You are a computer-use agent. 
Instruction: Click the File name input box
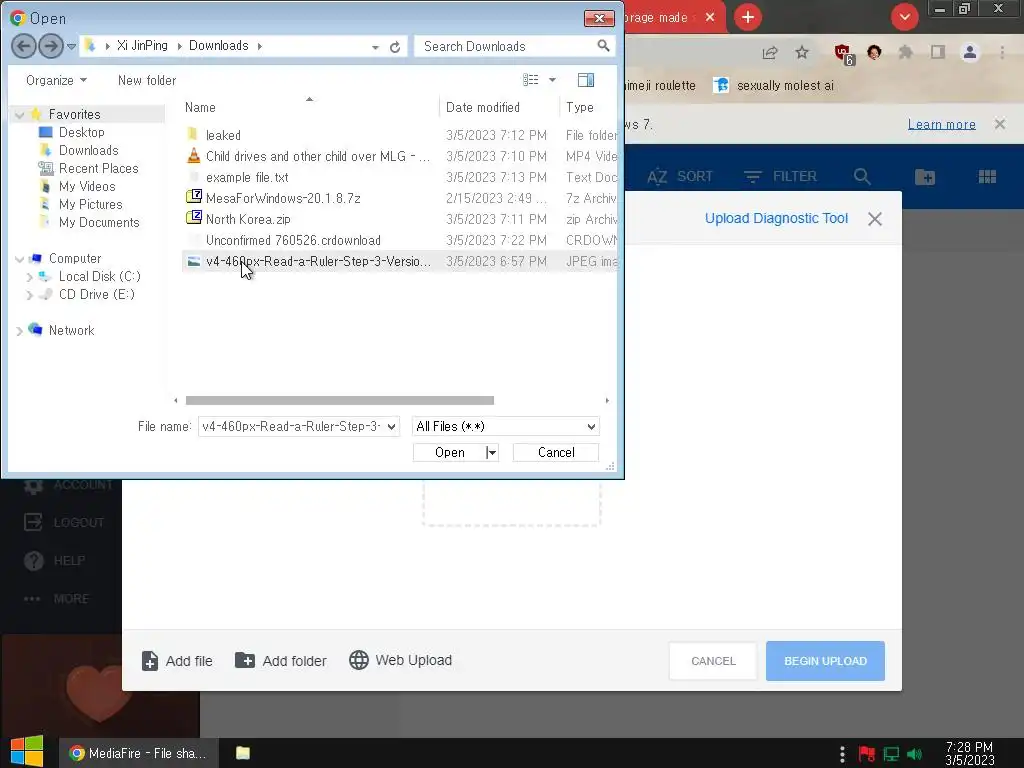[291, 426]
